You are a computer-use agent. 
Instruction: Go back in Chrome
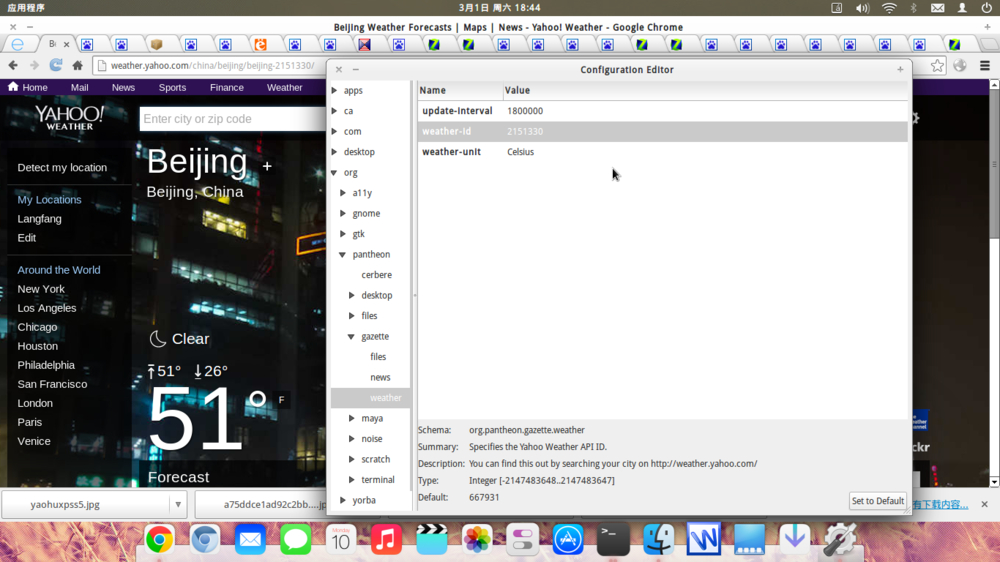click(x=13, y=65)
